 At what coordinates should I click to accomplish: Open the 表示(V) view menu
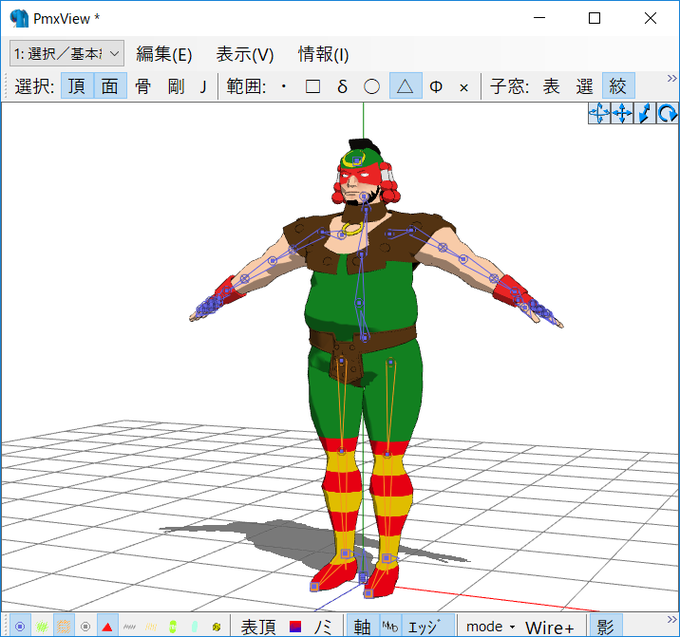245,55
